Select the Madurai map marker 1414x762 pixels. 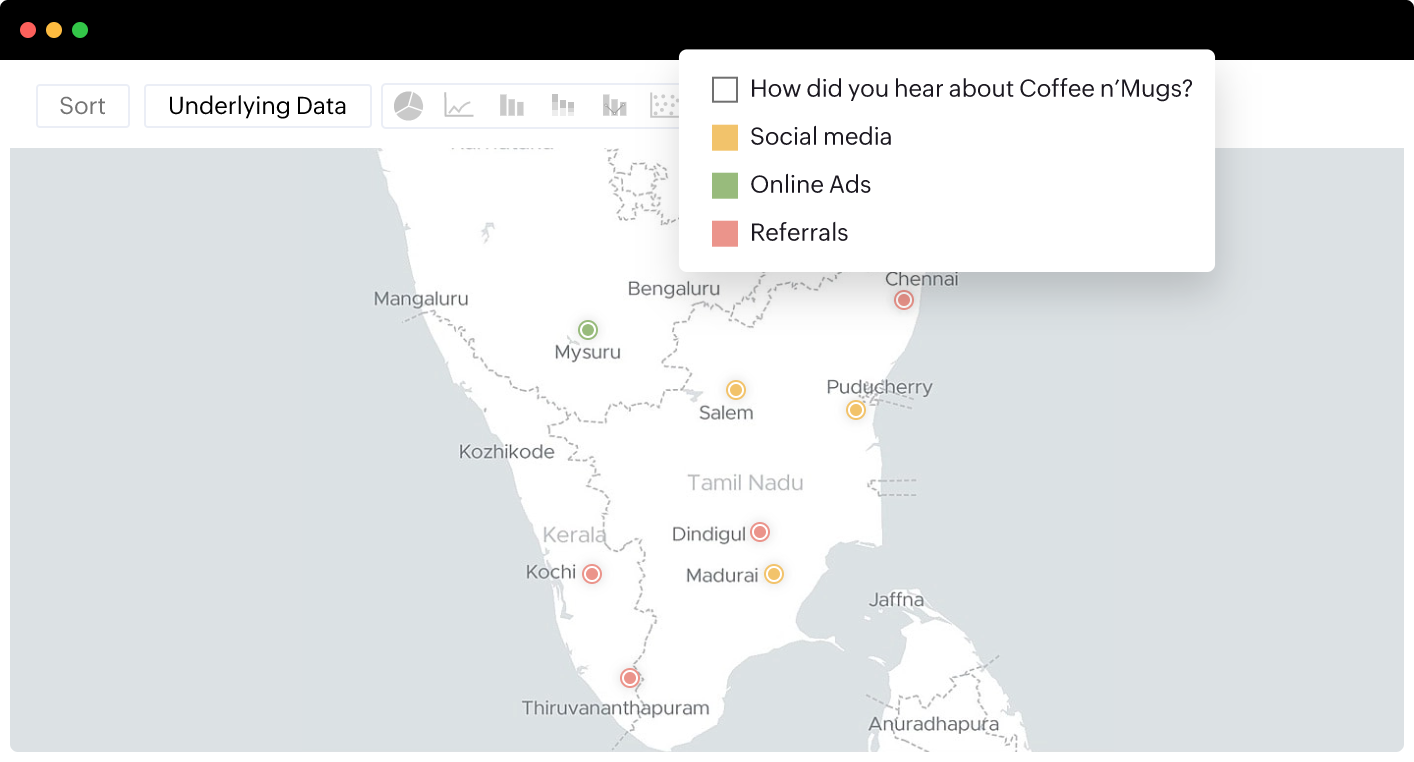pyautogui.click(x=774, y=574)
